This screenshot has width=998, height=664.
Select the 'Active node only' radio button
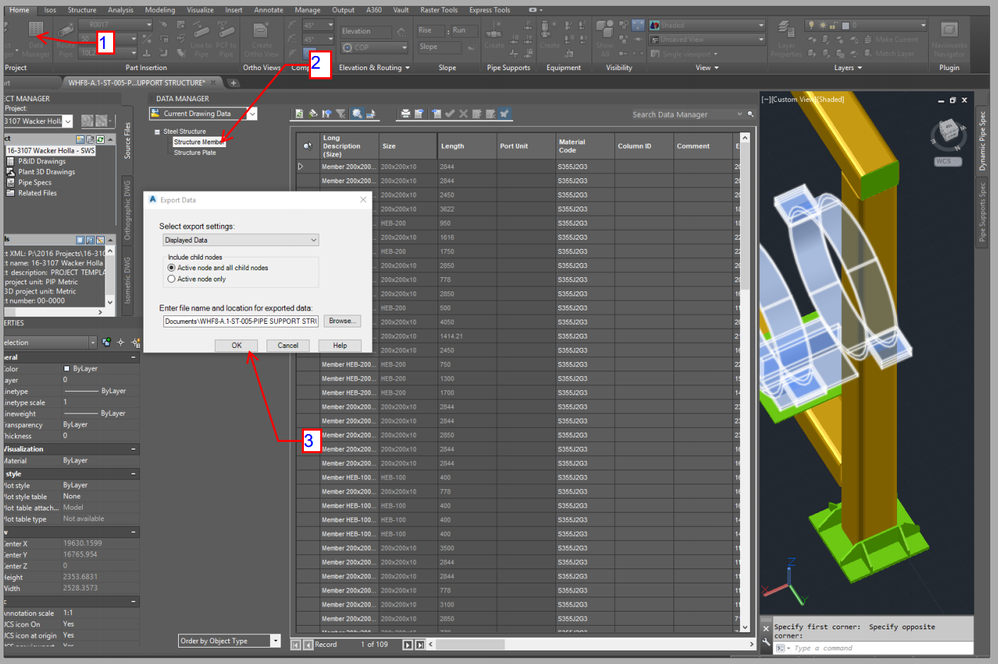[x=171, y=279]
